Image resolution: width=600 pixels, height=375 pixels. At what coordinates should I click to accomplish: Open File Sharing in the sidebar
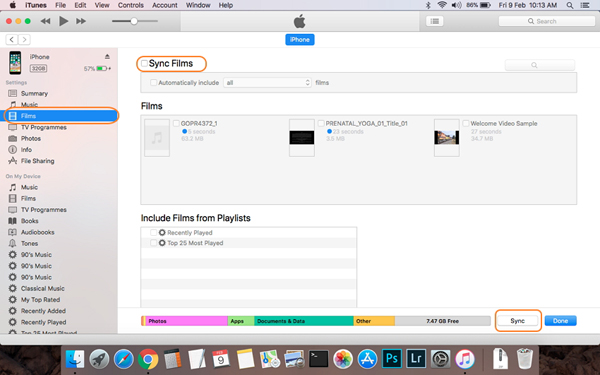point(37,161)
